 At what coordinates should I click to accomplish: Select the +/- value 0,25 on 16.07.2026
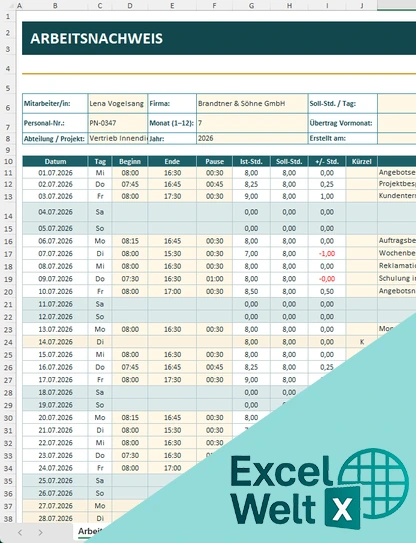tap(327, 367)
